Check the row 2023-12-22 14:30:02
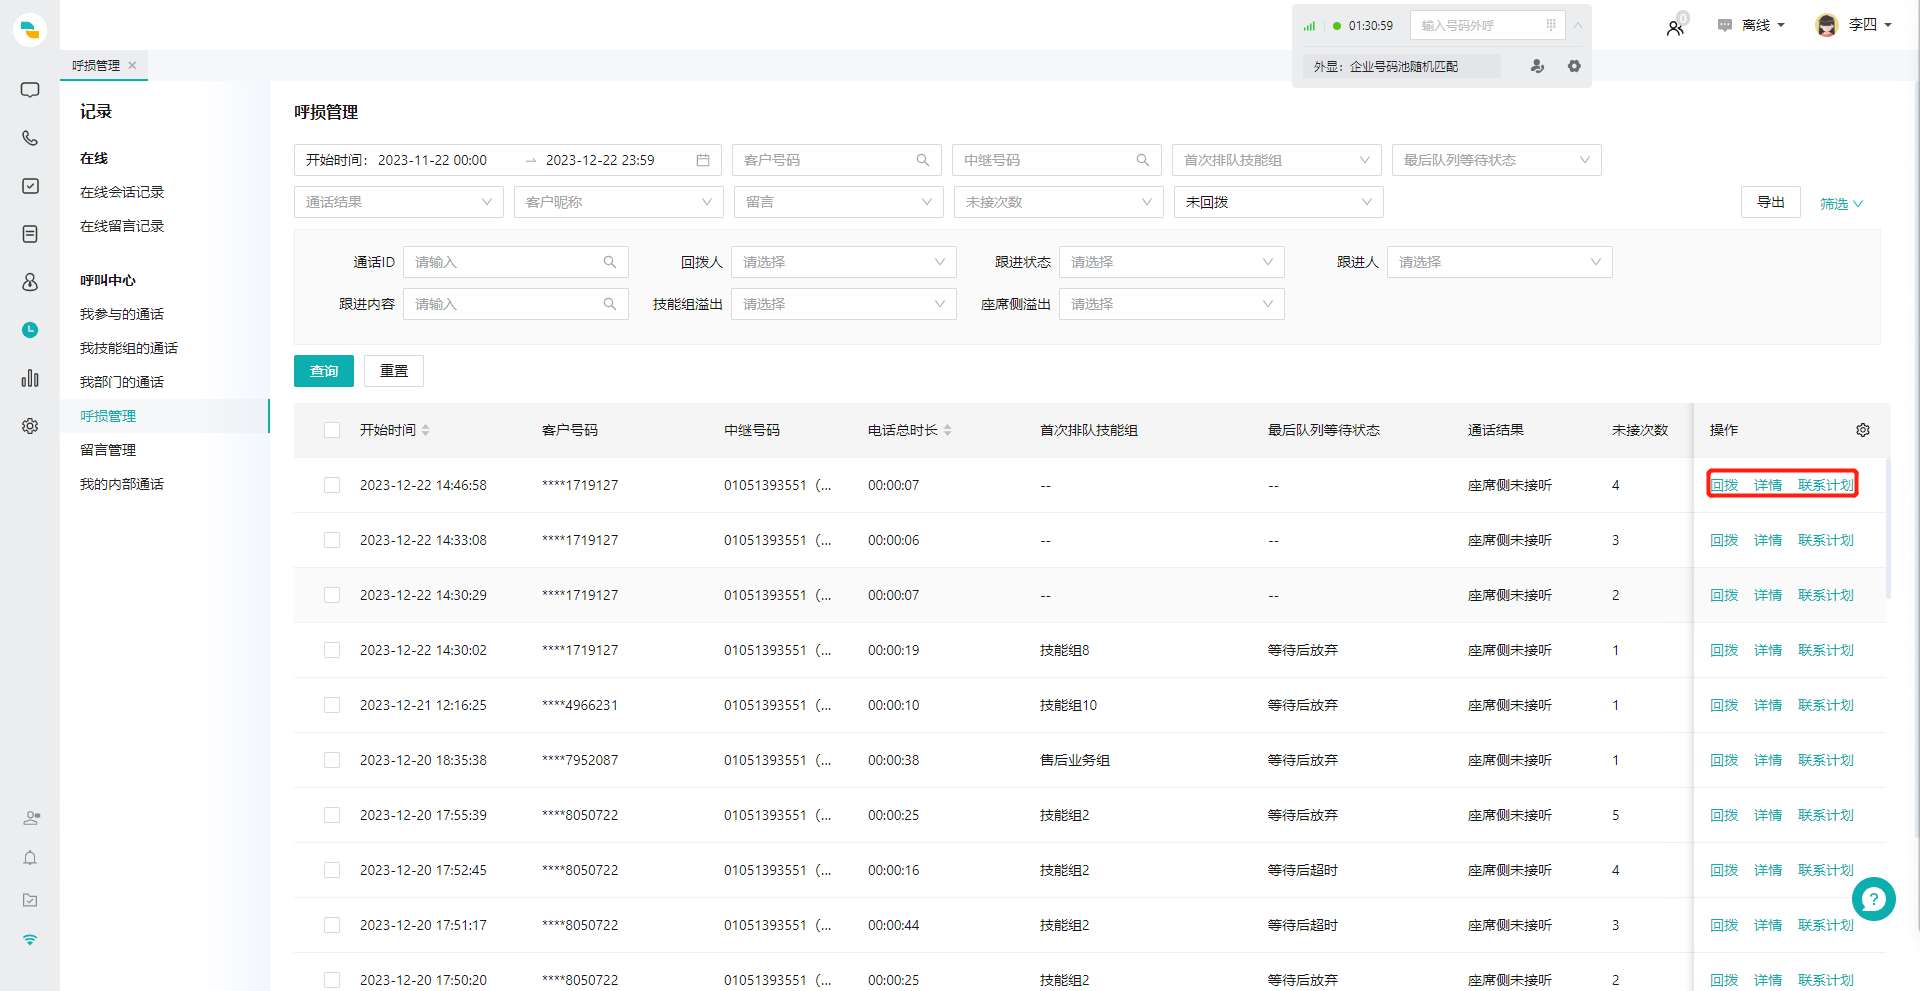Image resolution: width=1920 pixels, height=991 pixels. pos(332,650)
